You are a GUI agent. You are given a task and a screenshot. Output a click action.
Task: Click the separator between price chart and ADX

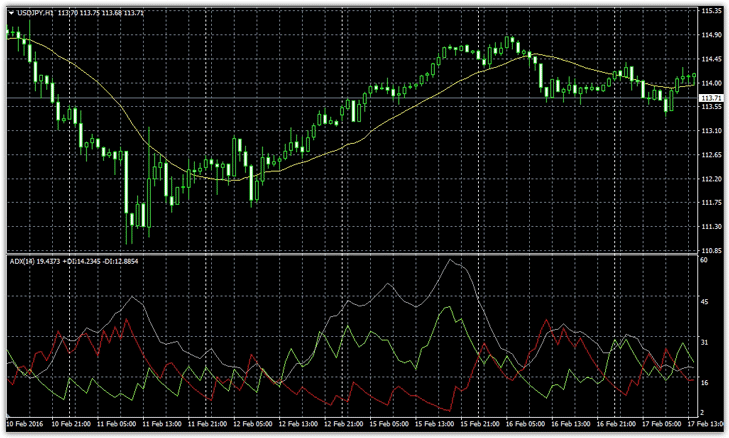[350, 254]
